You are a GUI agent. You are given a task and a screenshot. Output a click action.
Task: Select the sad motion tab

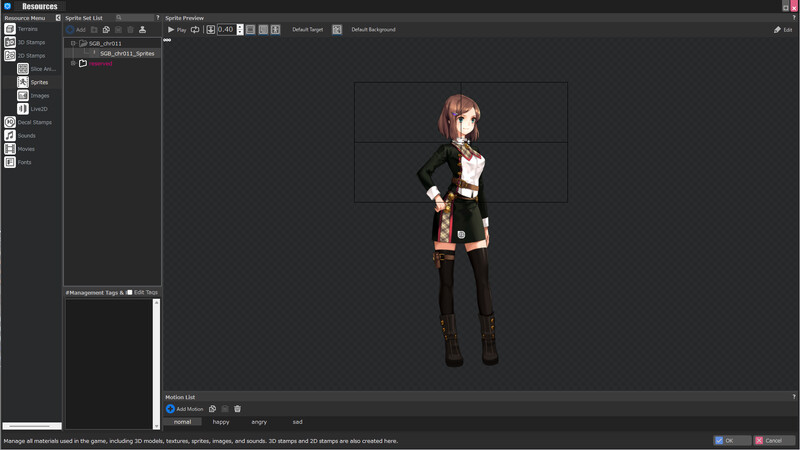pyautogui.click(x=297, y=422)
